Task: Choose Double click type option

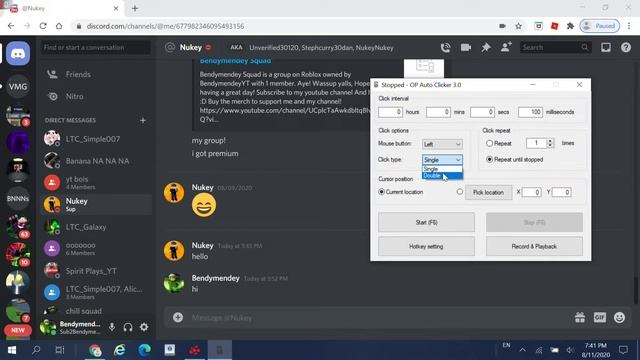Action: [442, 176]
